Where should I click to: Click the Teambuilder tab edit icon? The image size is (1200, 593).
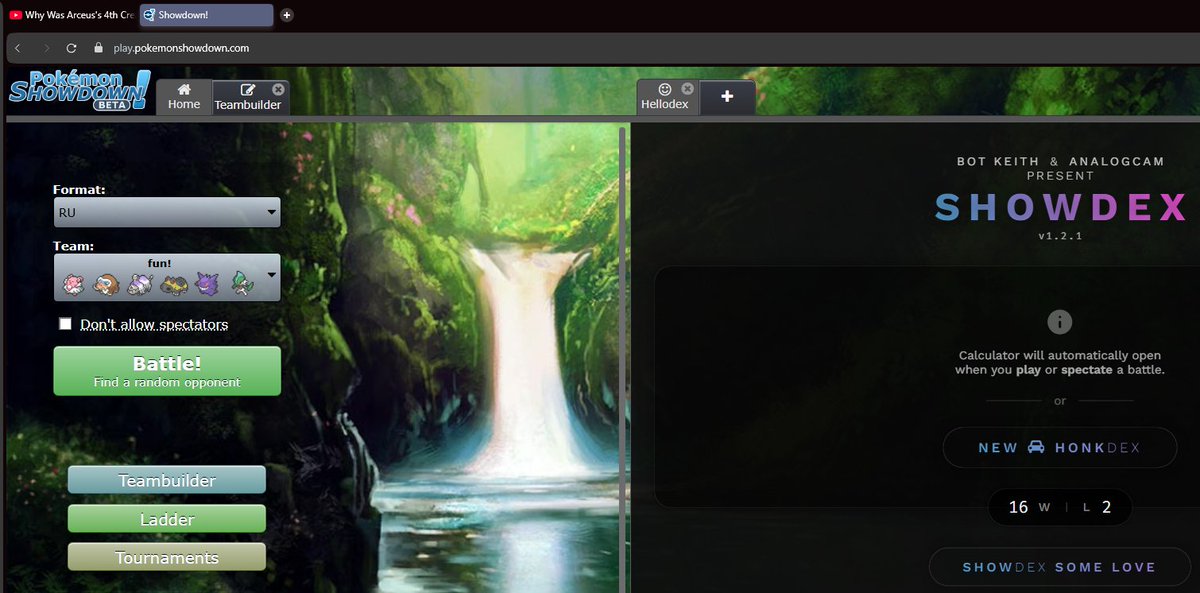(248, 89)
